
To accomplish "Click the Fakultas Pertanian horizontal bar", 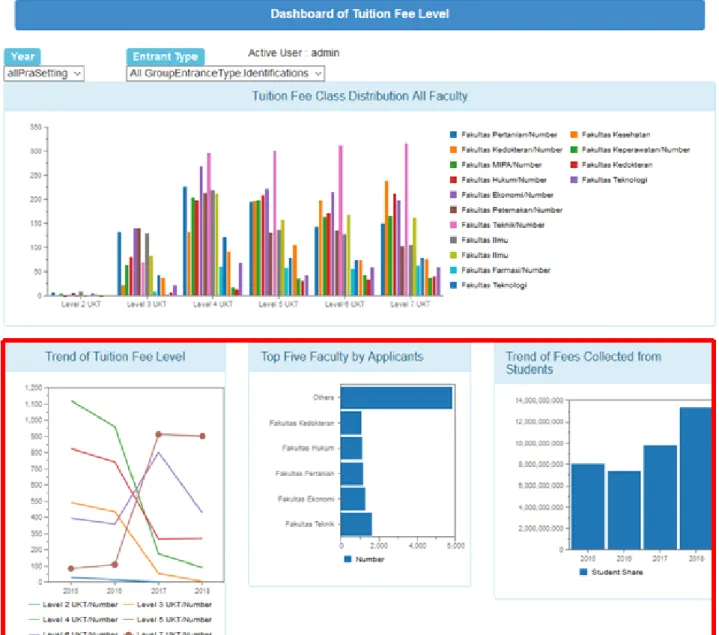I will tap(352, 474).
